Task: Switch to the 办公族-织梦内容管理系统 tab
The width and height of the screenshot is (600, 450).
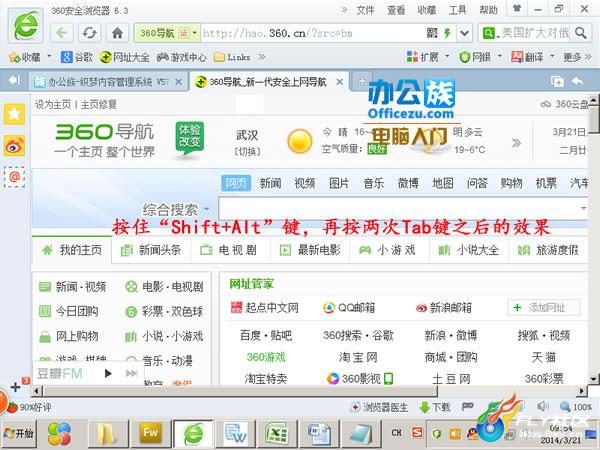Action: [108, 82]
